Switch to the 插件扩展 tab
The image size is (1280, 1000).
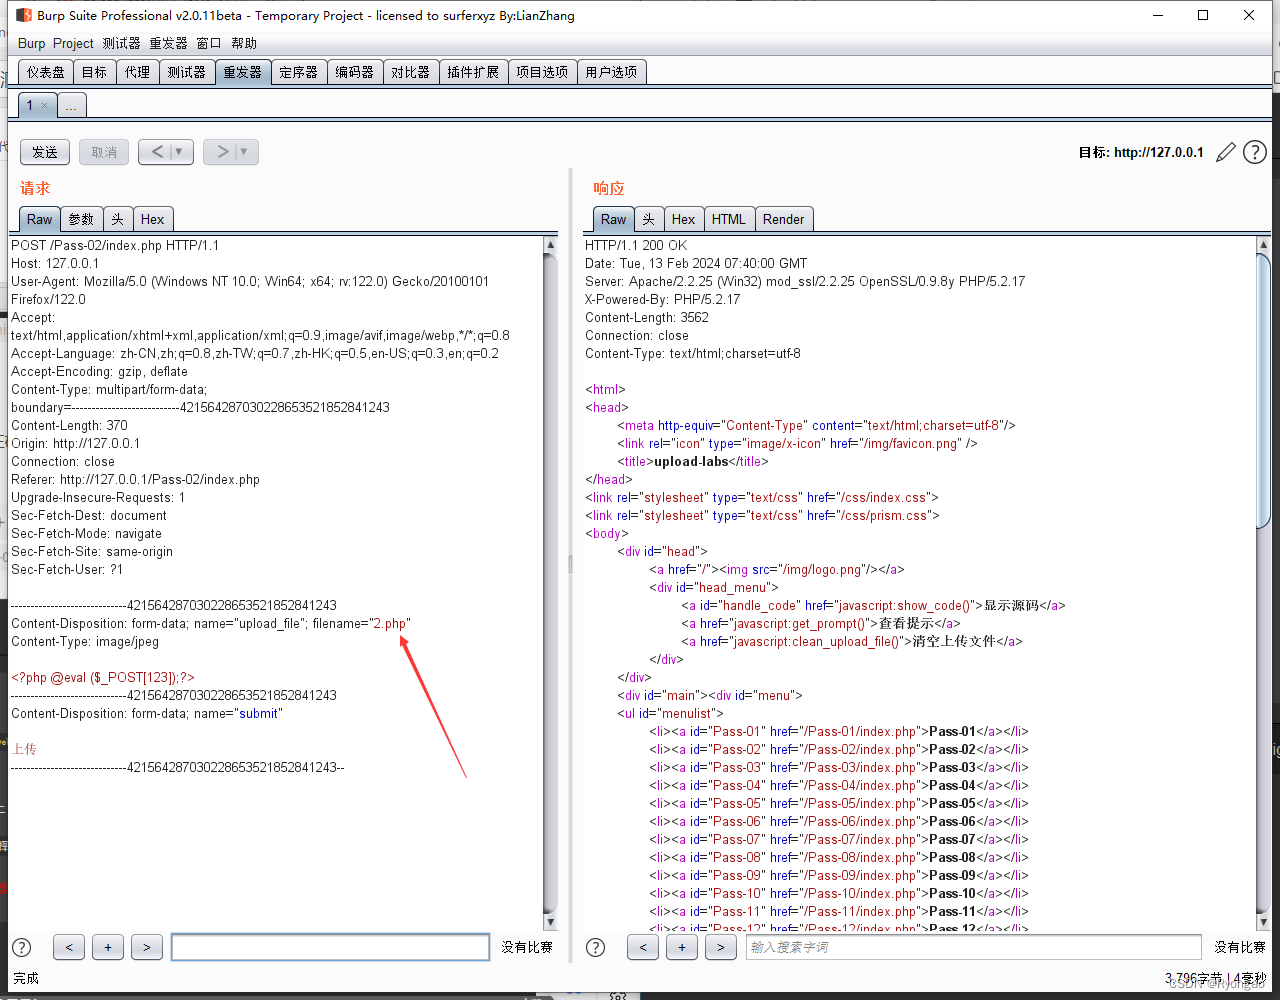pyautogui.click(x=473, y=72)
